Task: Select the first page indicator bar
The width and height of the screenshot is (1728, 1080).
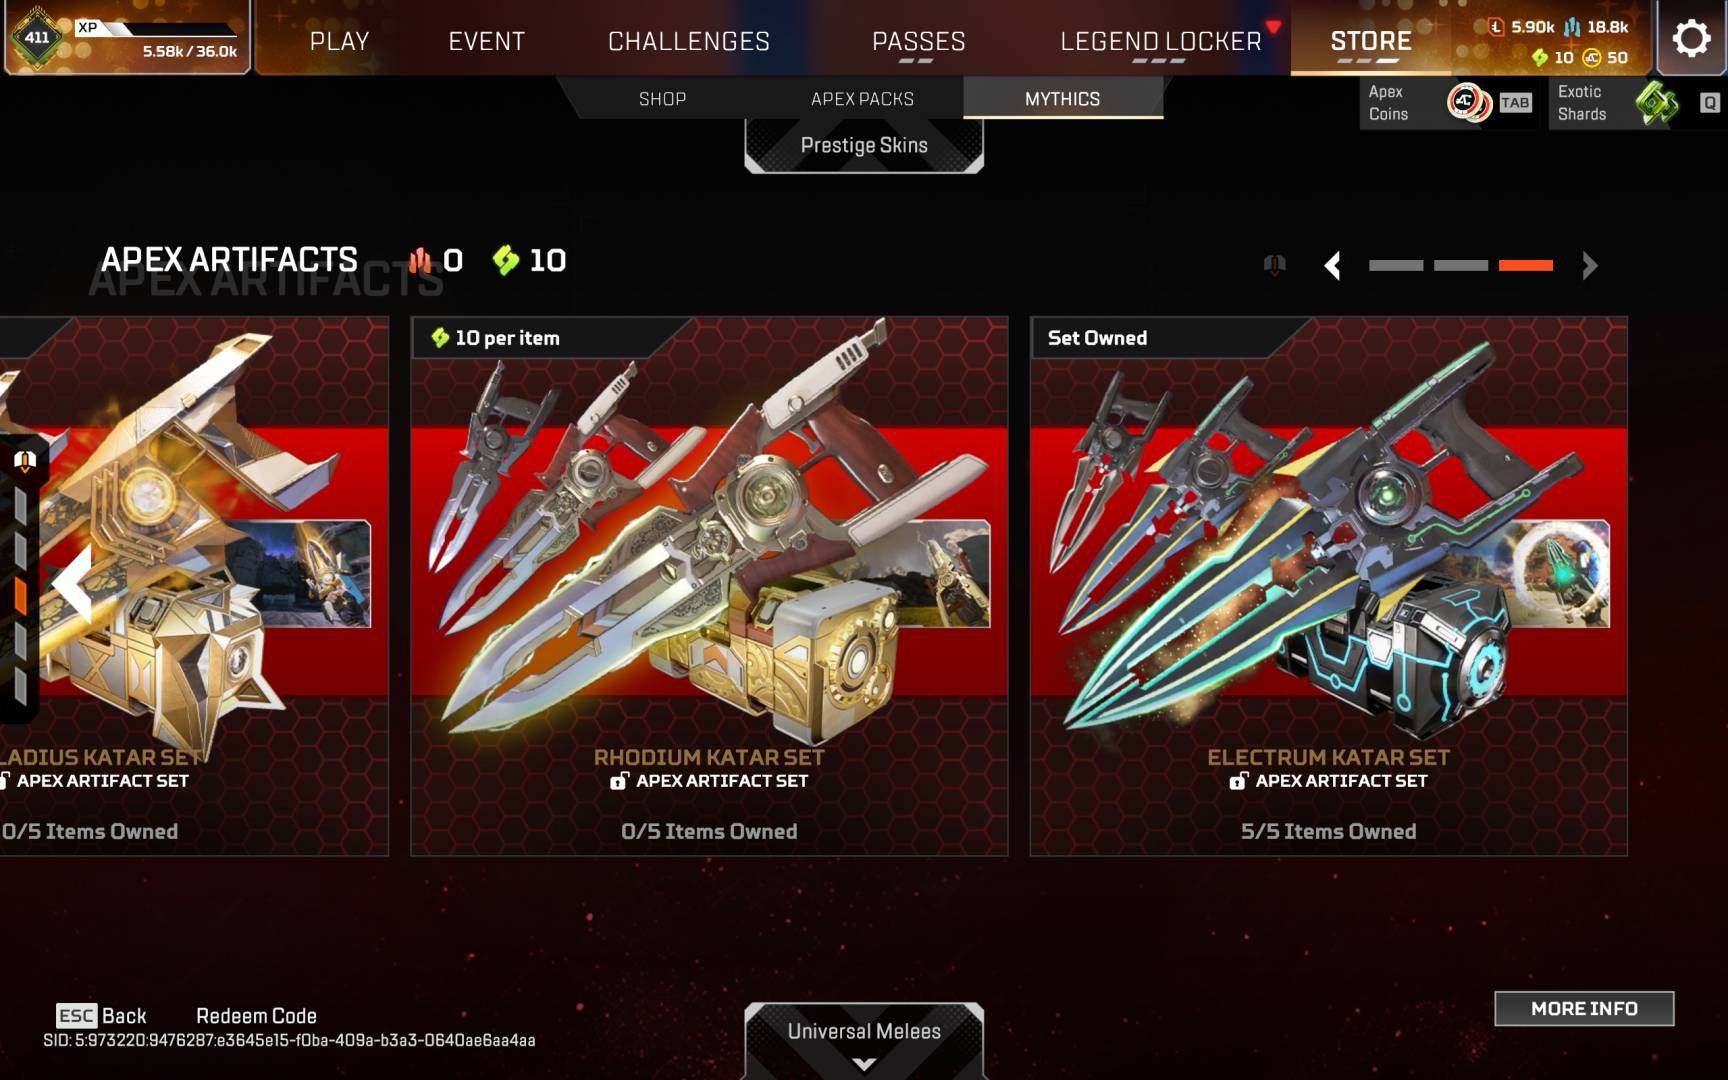Action: point(1396,265)
